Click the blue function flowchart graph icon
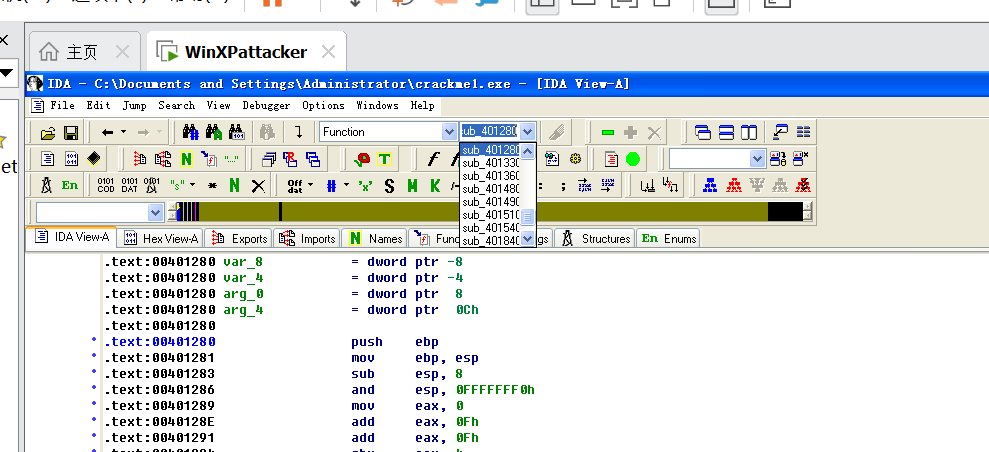The image size is (989, 452). [711, 185]
